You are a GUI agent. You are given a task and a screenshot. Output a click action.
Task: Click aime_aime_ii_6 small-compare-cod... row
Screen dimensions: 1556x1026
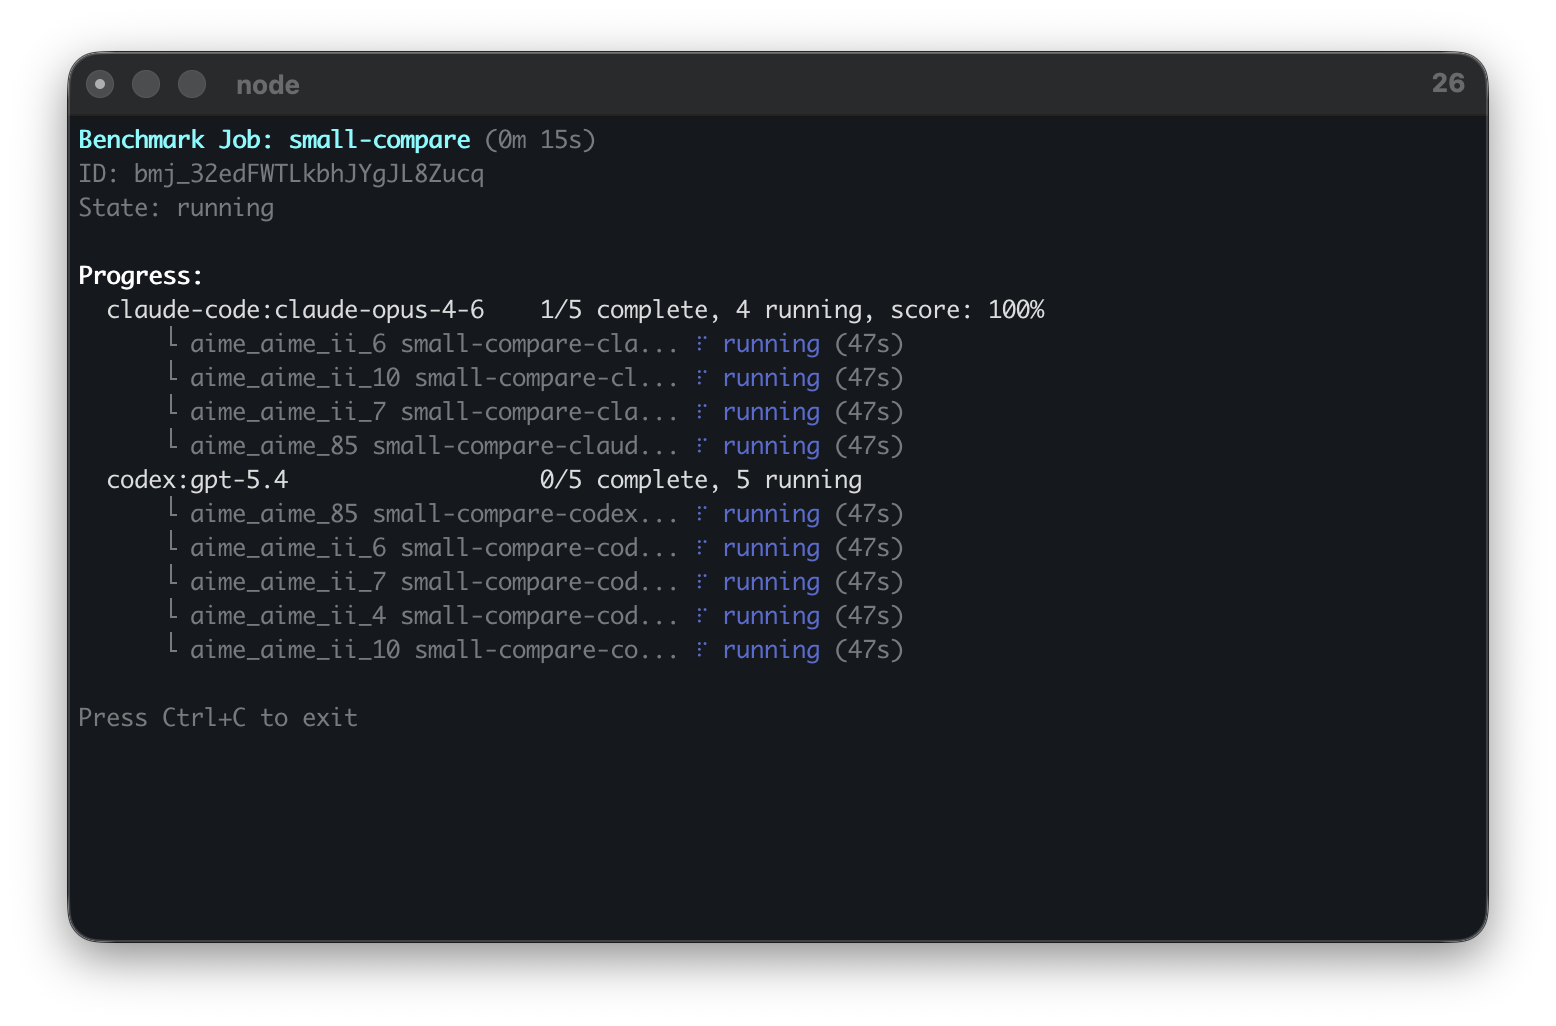pyautogui.click(x=537, y=548)
